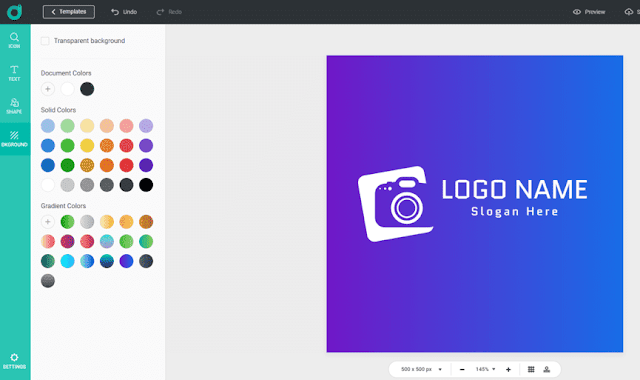The image size is (640, 380).
Task: Apply the dark gray gradient in last row
Action: pos(48,281)
